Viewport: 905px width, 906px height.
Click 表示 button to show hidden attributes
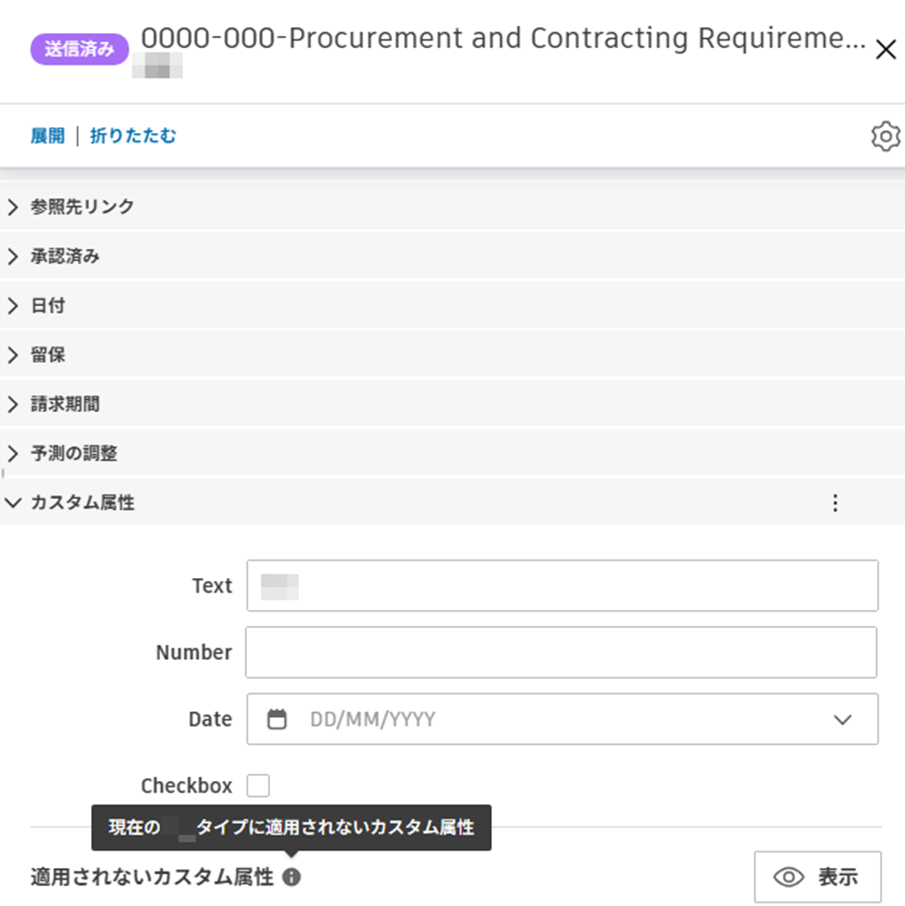click(x=817, y=877)
